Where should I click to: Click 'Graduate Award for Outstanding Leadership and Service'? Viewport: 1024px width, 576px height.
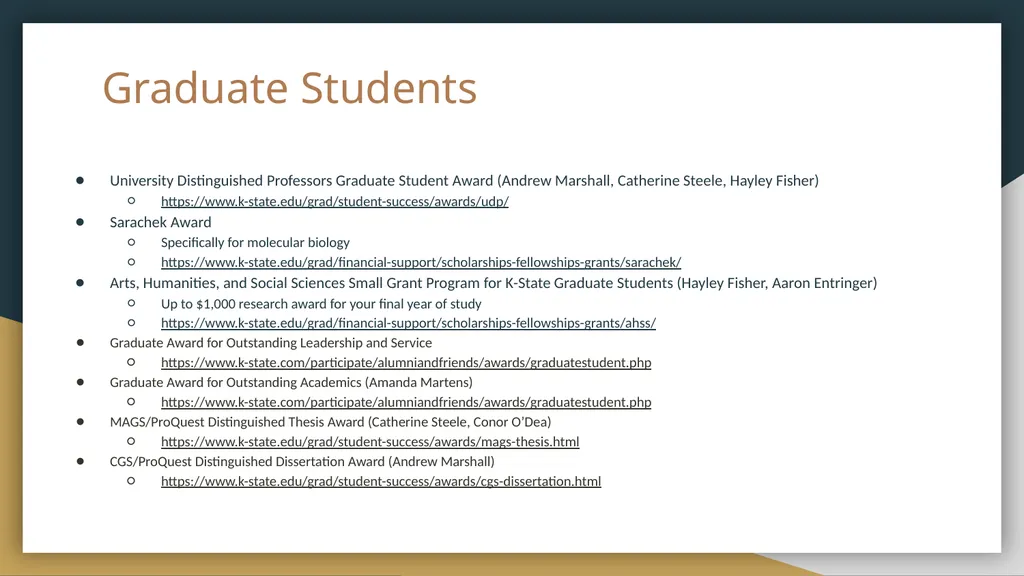[x=270, y=342]
